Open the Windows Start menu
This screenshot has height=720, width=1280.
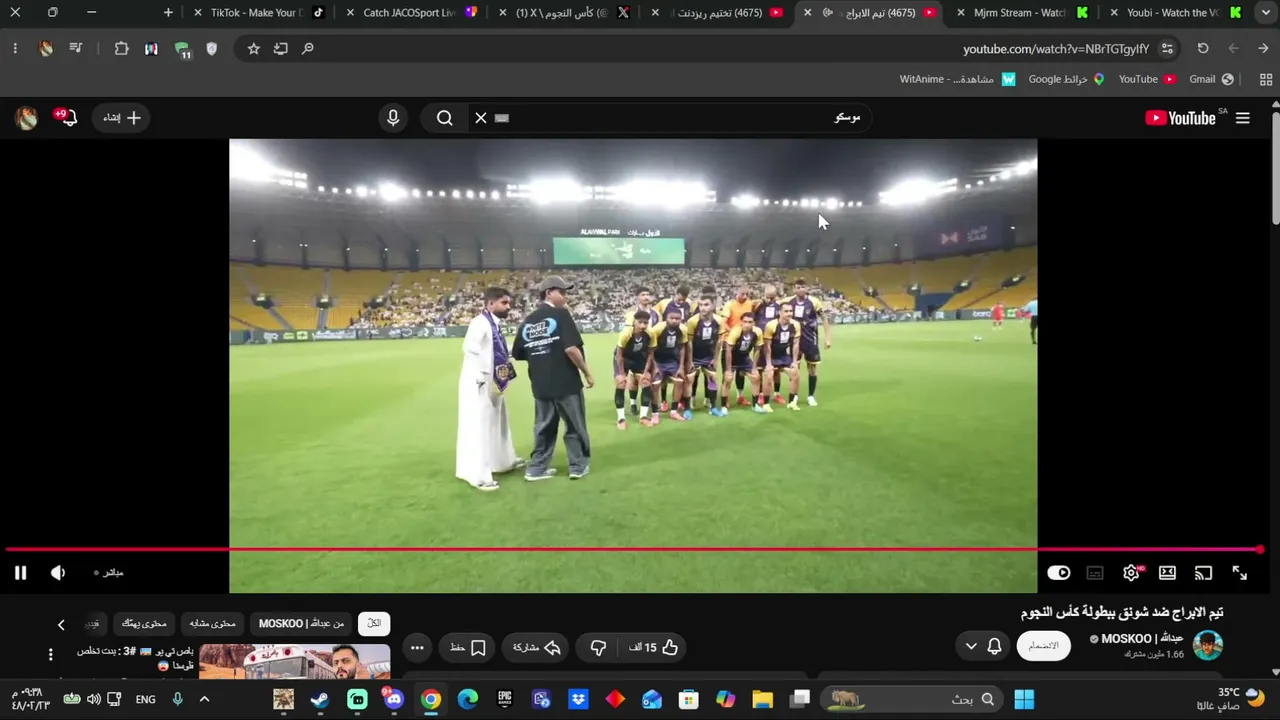1024,699
